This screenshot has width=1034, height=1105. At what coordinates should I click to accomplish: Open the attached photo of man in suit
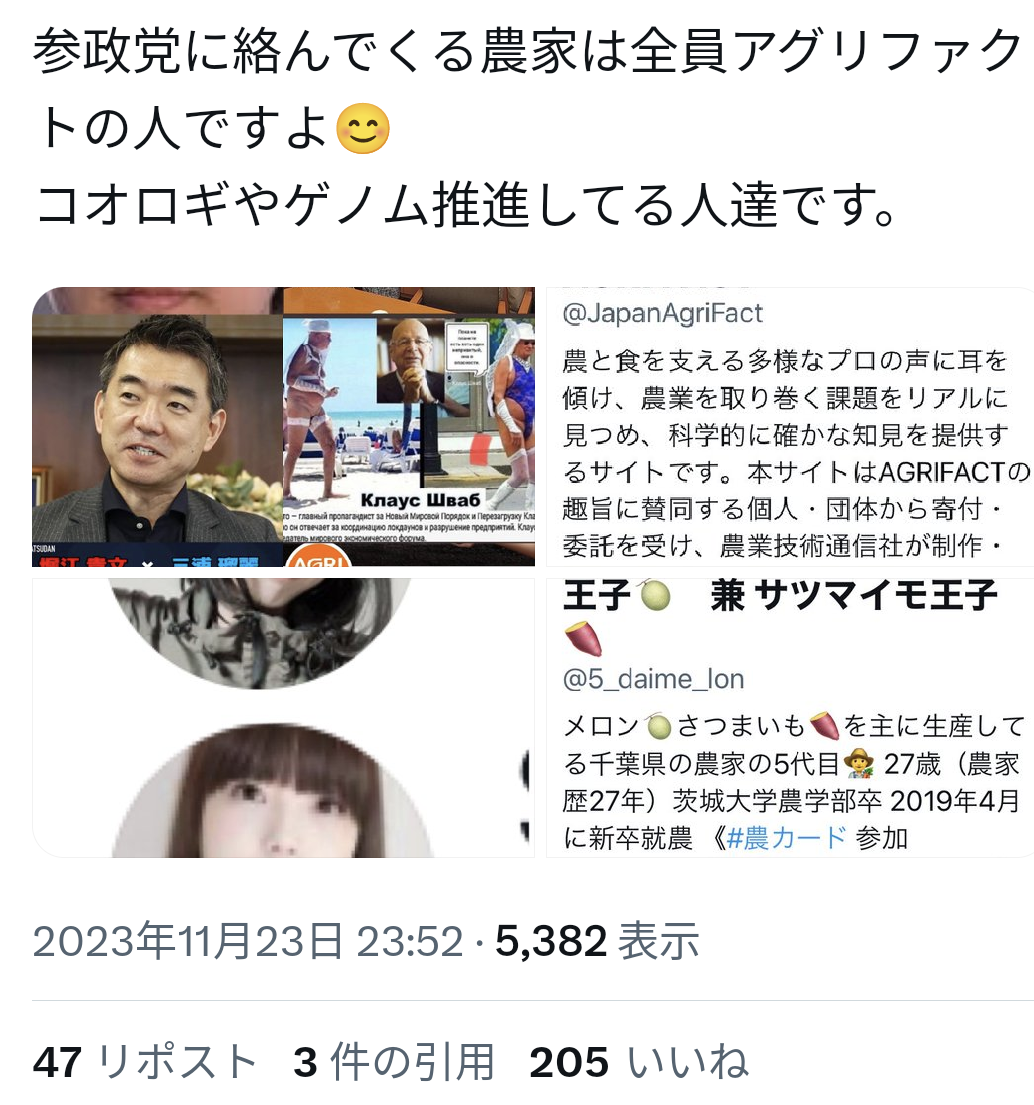[157, 426]
